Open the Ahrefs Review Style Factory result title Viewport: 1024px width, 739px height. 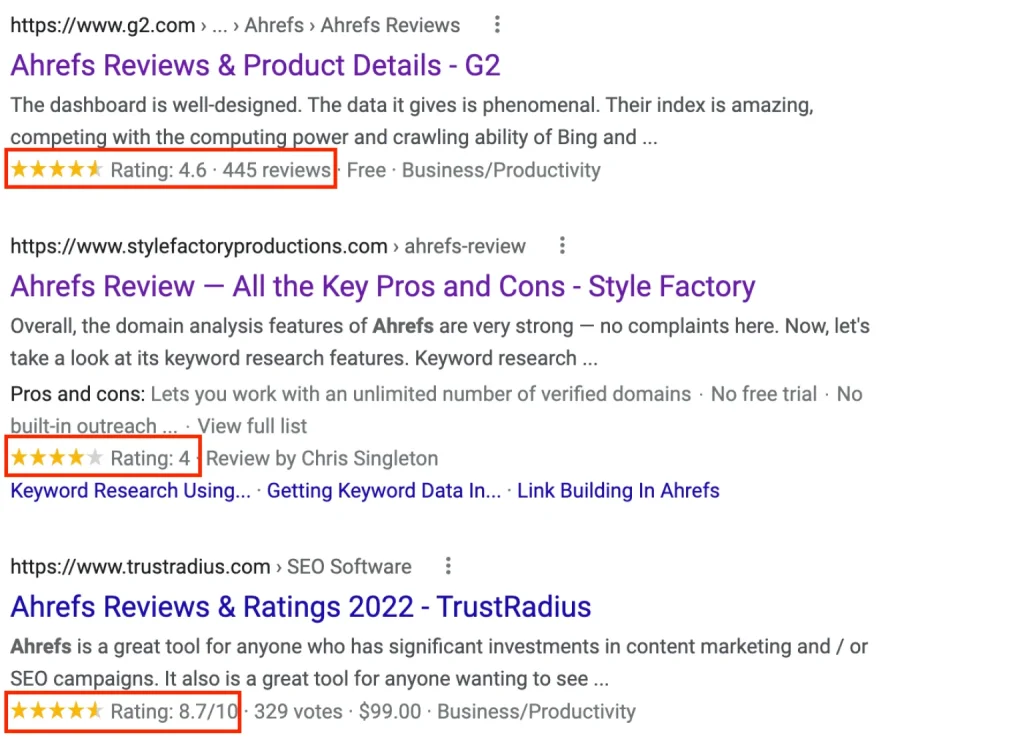383,287
